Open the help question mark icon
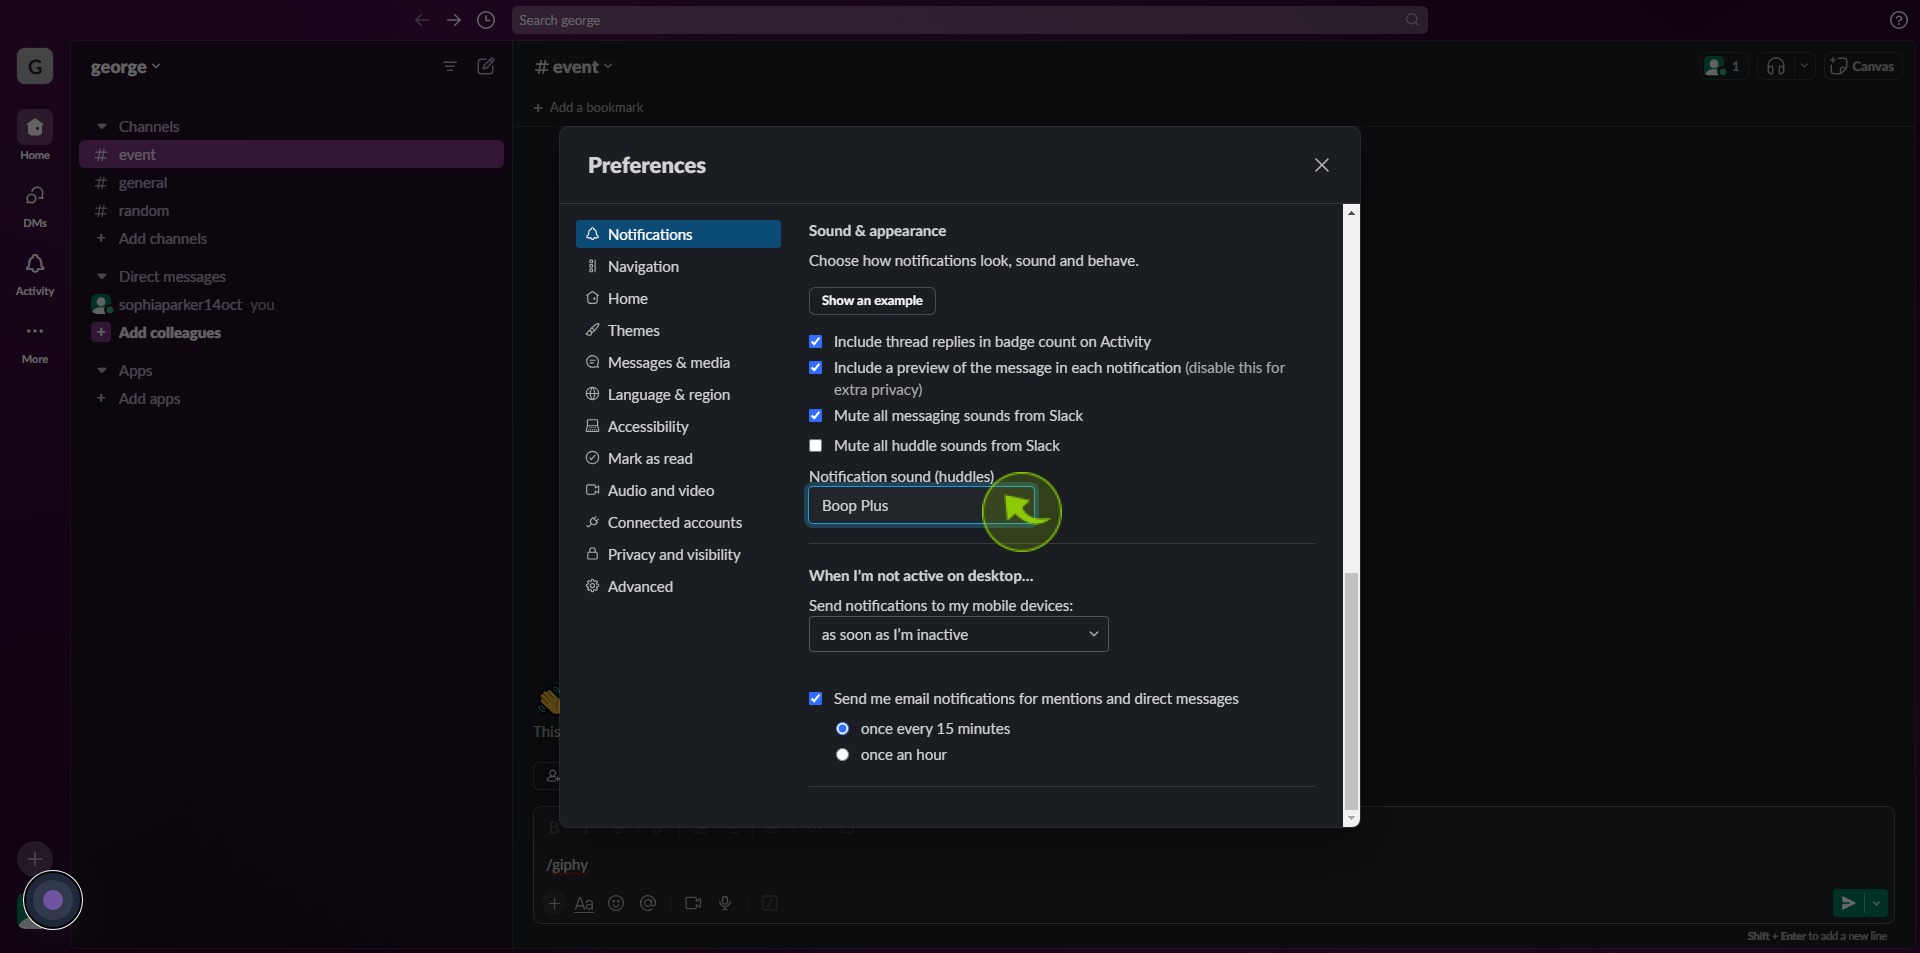 coord(1898,20)
